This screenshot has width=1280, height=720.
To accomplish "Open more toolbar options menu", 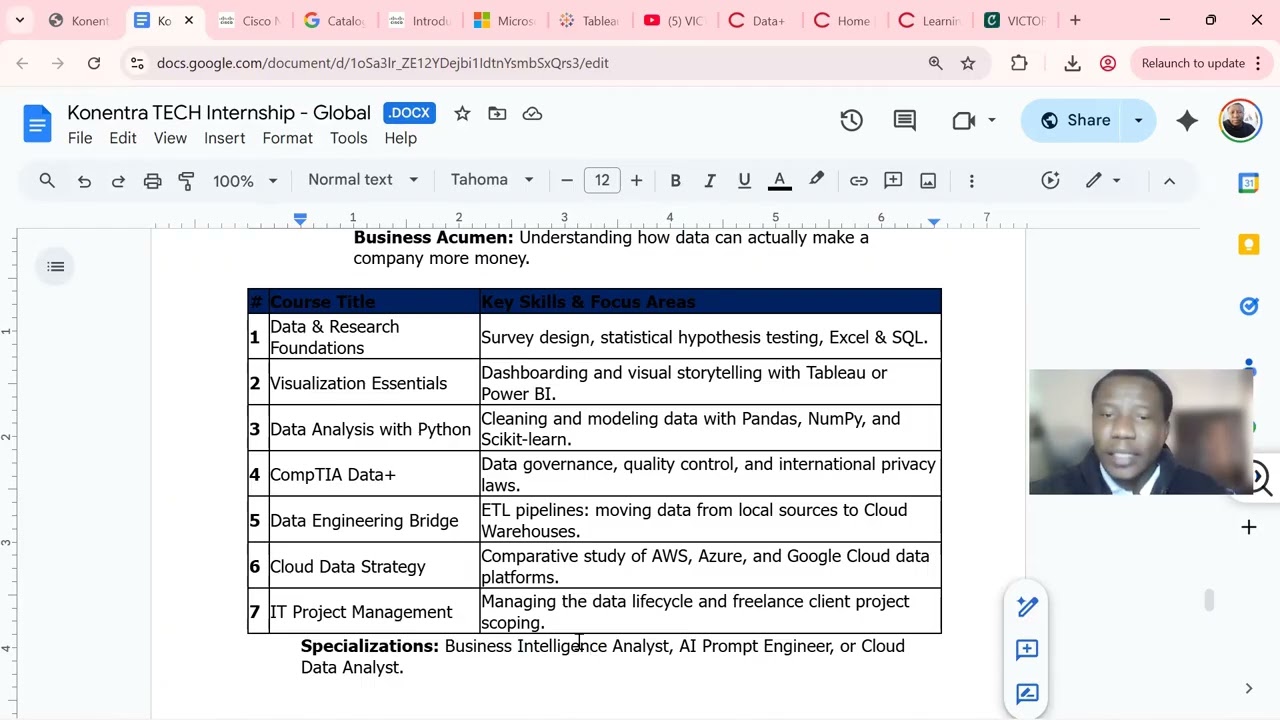I will click(971, 181).
